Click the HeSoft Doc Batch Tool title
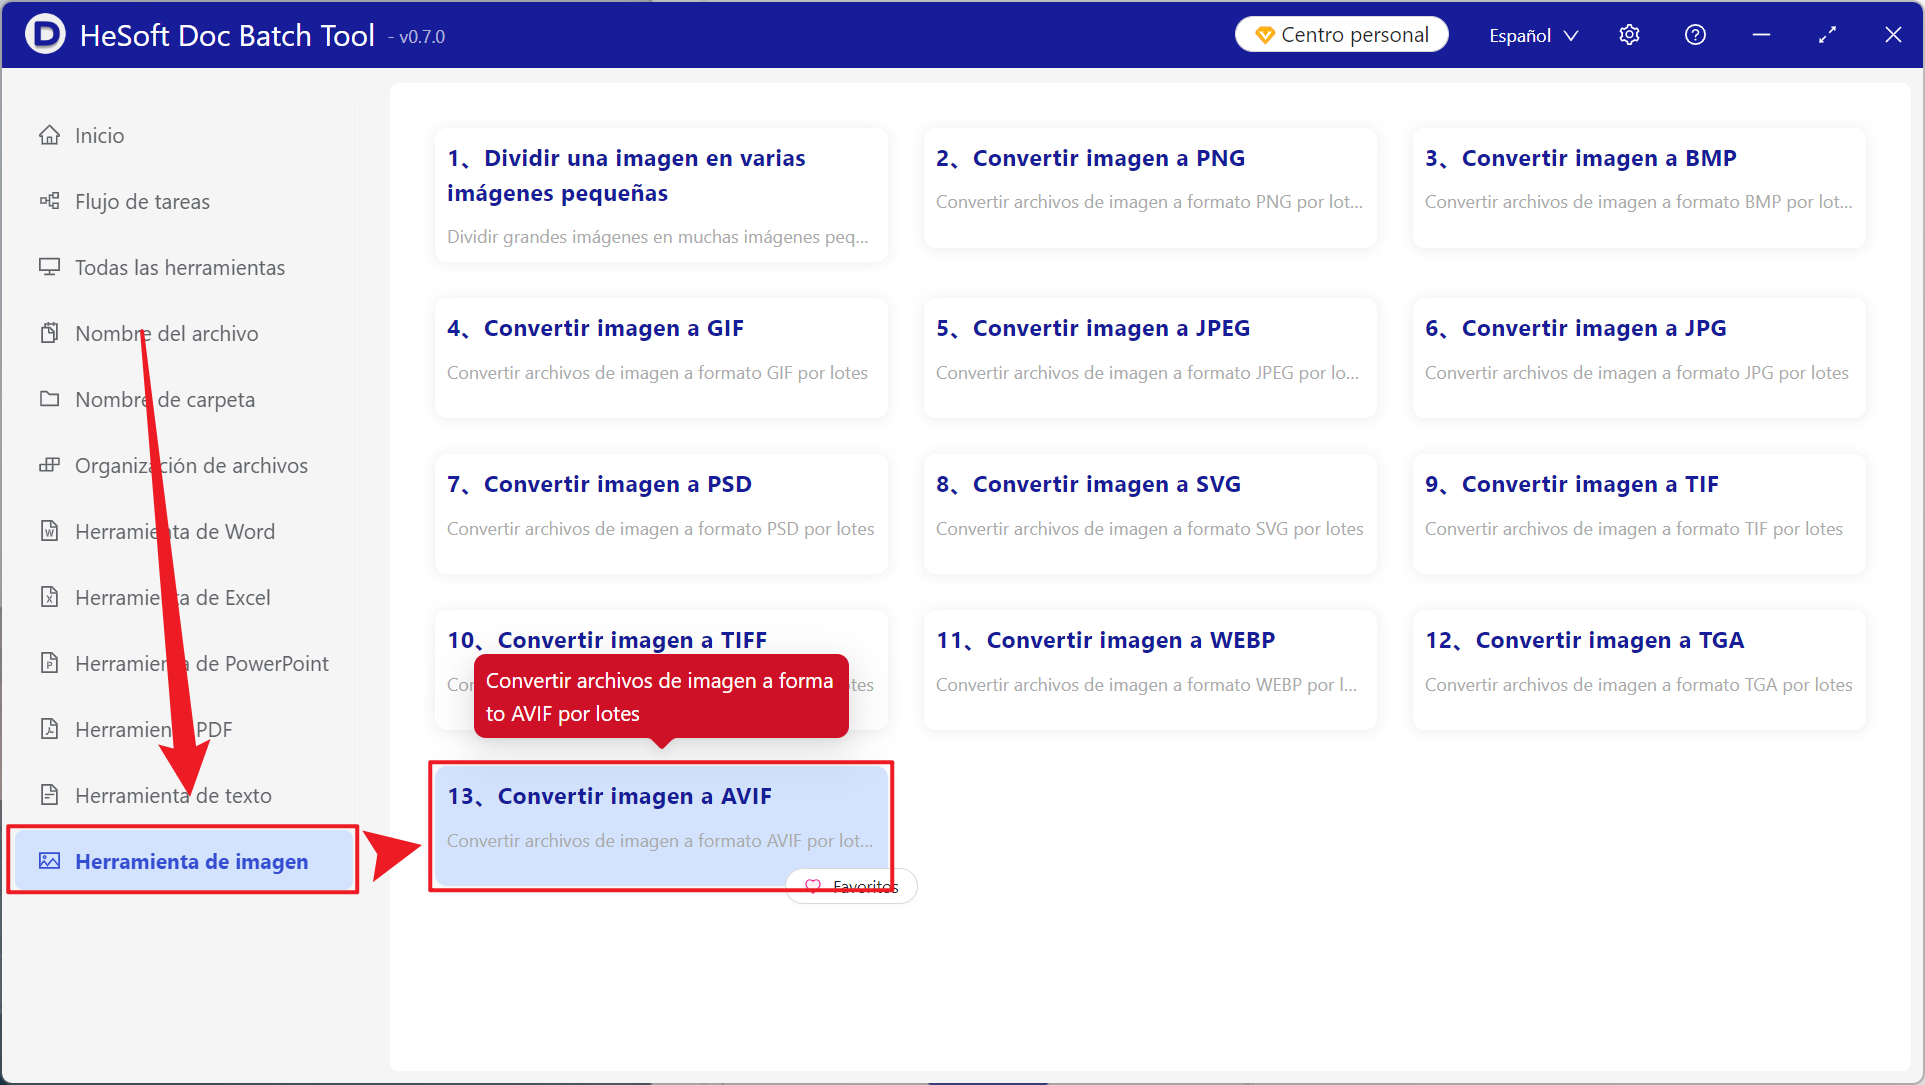The width and height of the screenshot is (1925, 1085). (227, 35)
